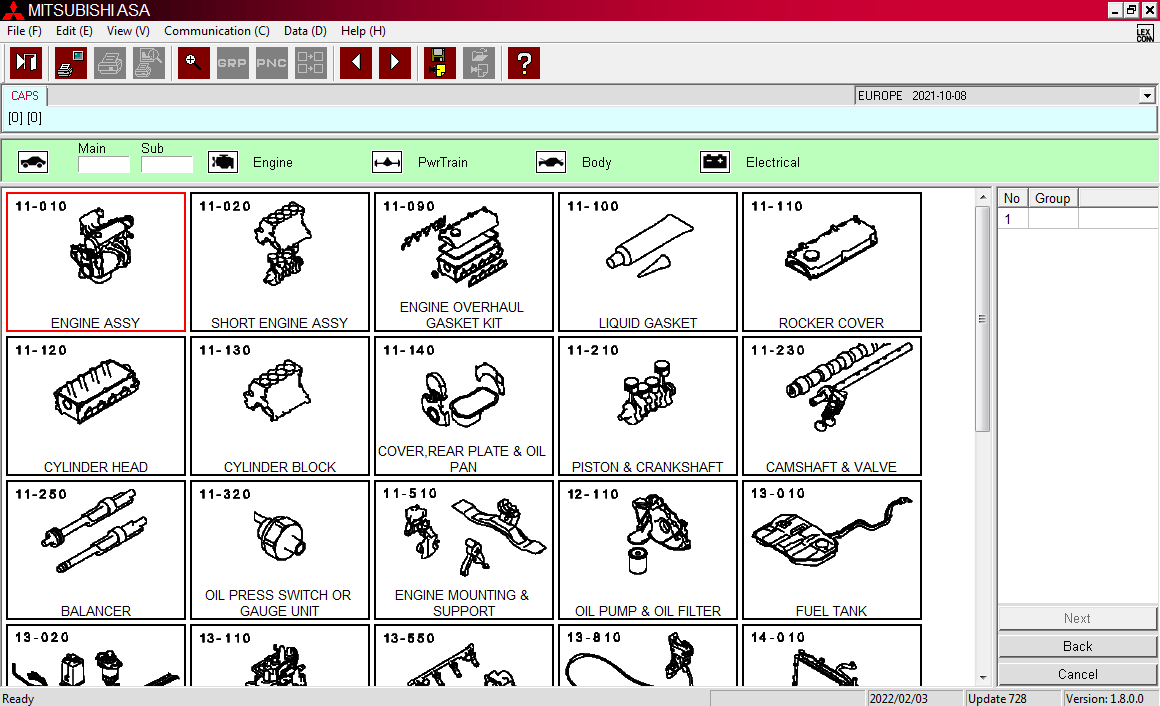Open the Edit (E) menu
This screenshot has height=706, width=1160.
(74, 31)
